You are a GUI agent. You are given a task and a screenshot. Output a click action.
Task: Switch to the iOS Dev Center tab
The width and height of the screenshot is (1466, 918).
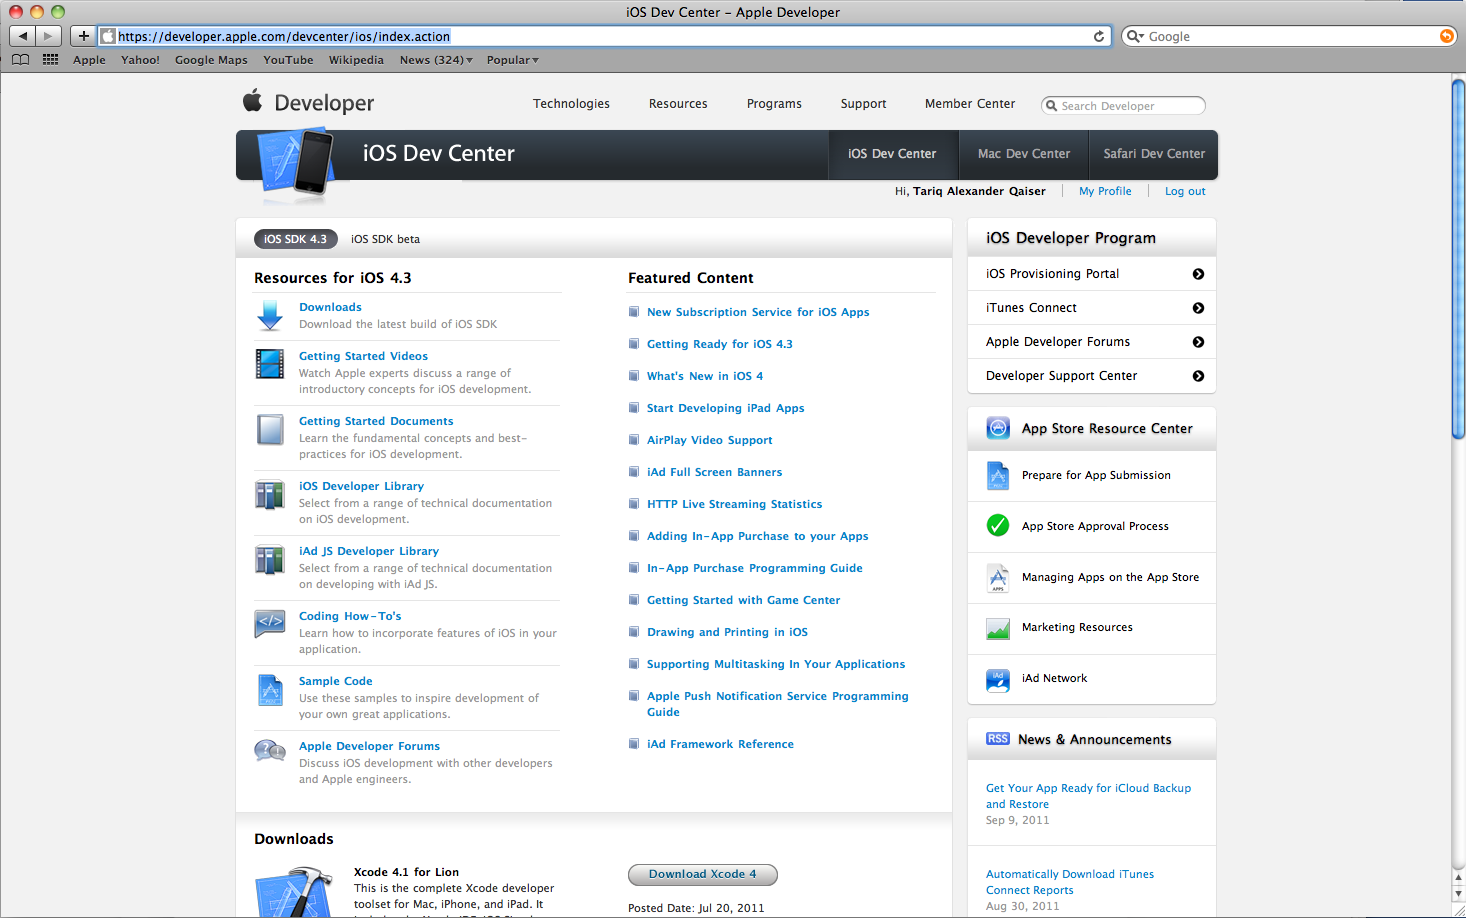pyautogui.click(x=892, y=154)
